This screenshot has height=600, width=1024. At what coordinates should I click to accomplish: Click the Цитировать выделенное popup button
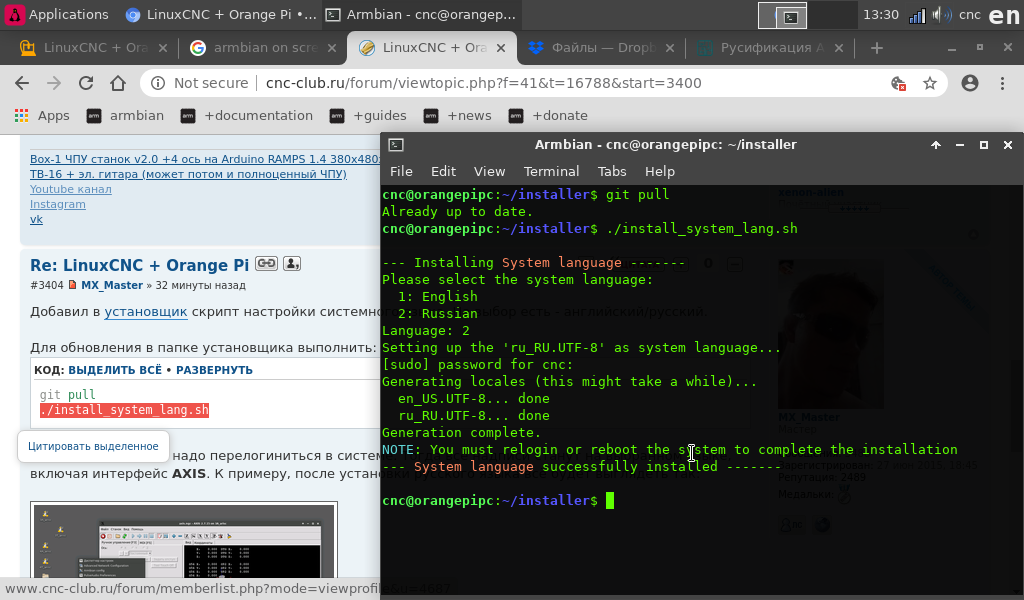click(x=93, y=446)
